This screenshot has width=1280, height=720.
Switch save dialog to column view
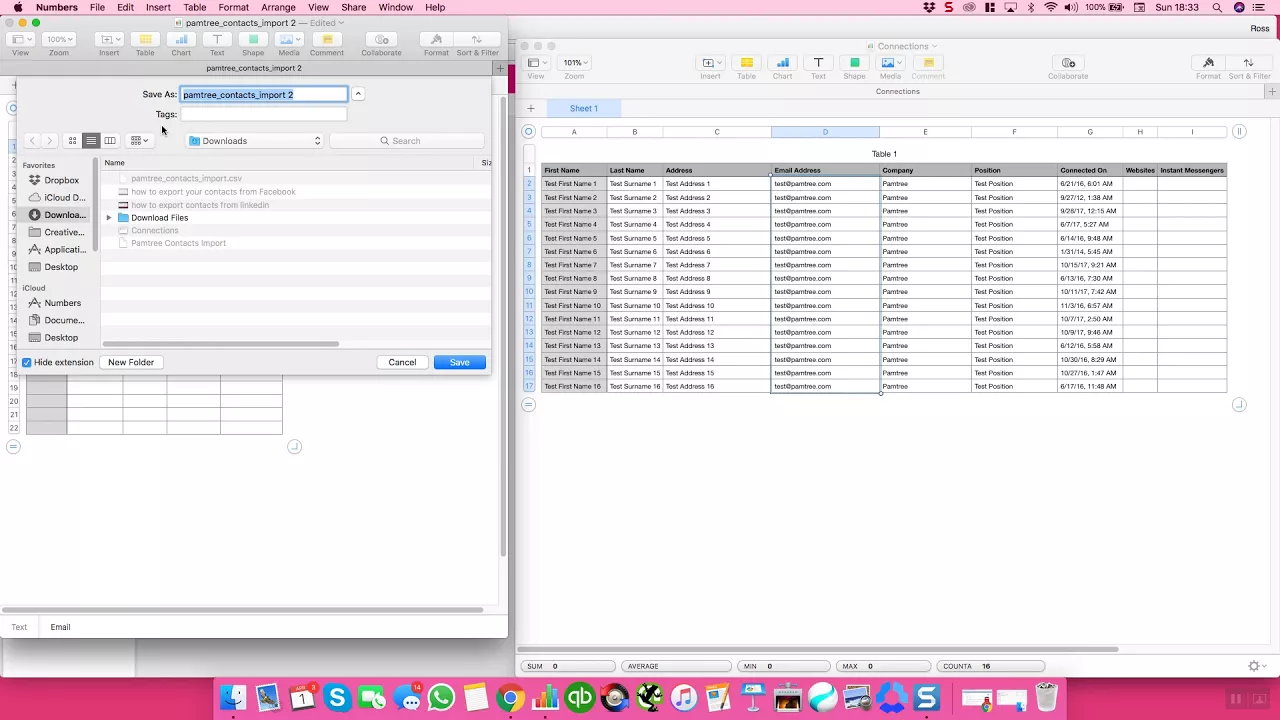110,141
